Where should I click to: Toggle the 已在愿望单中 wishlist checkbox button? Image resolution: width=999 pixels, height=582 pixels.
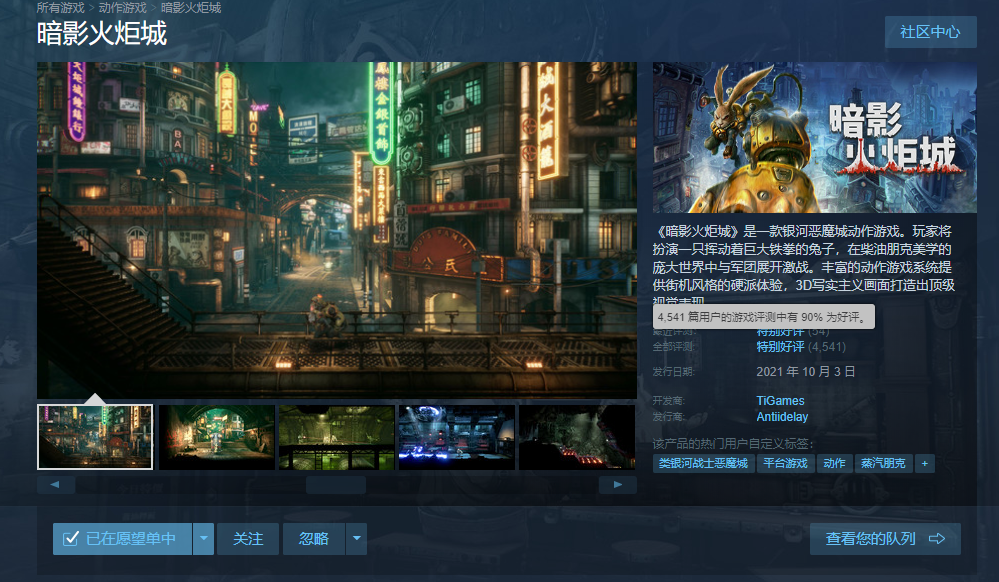click(122, 539)
